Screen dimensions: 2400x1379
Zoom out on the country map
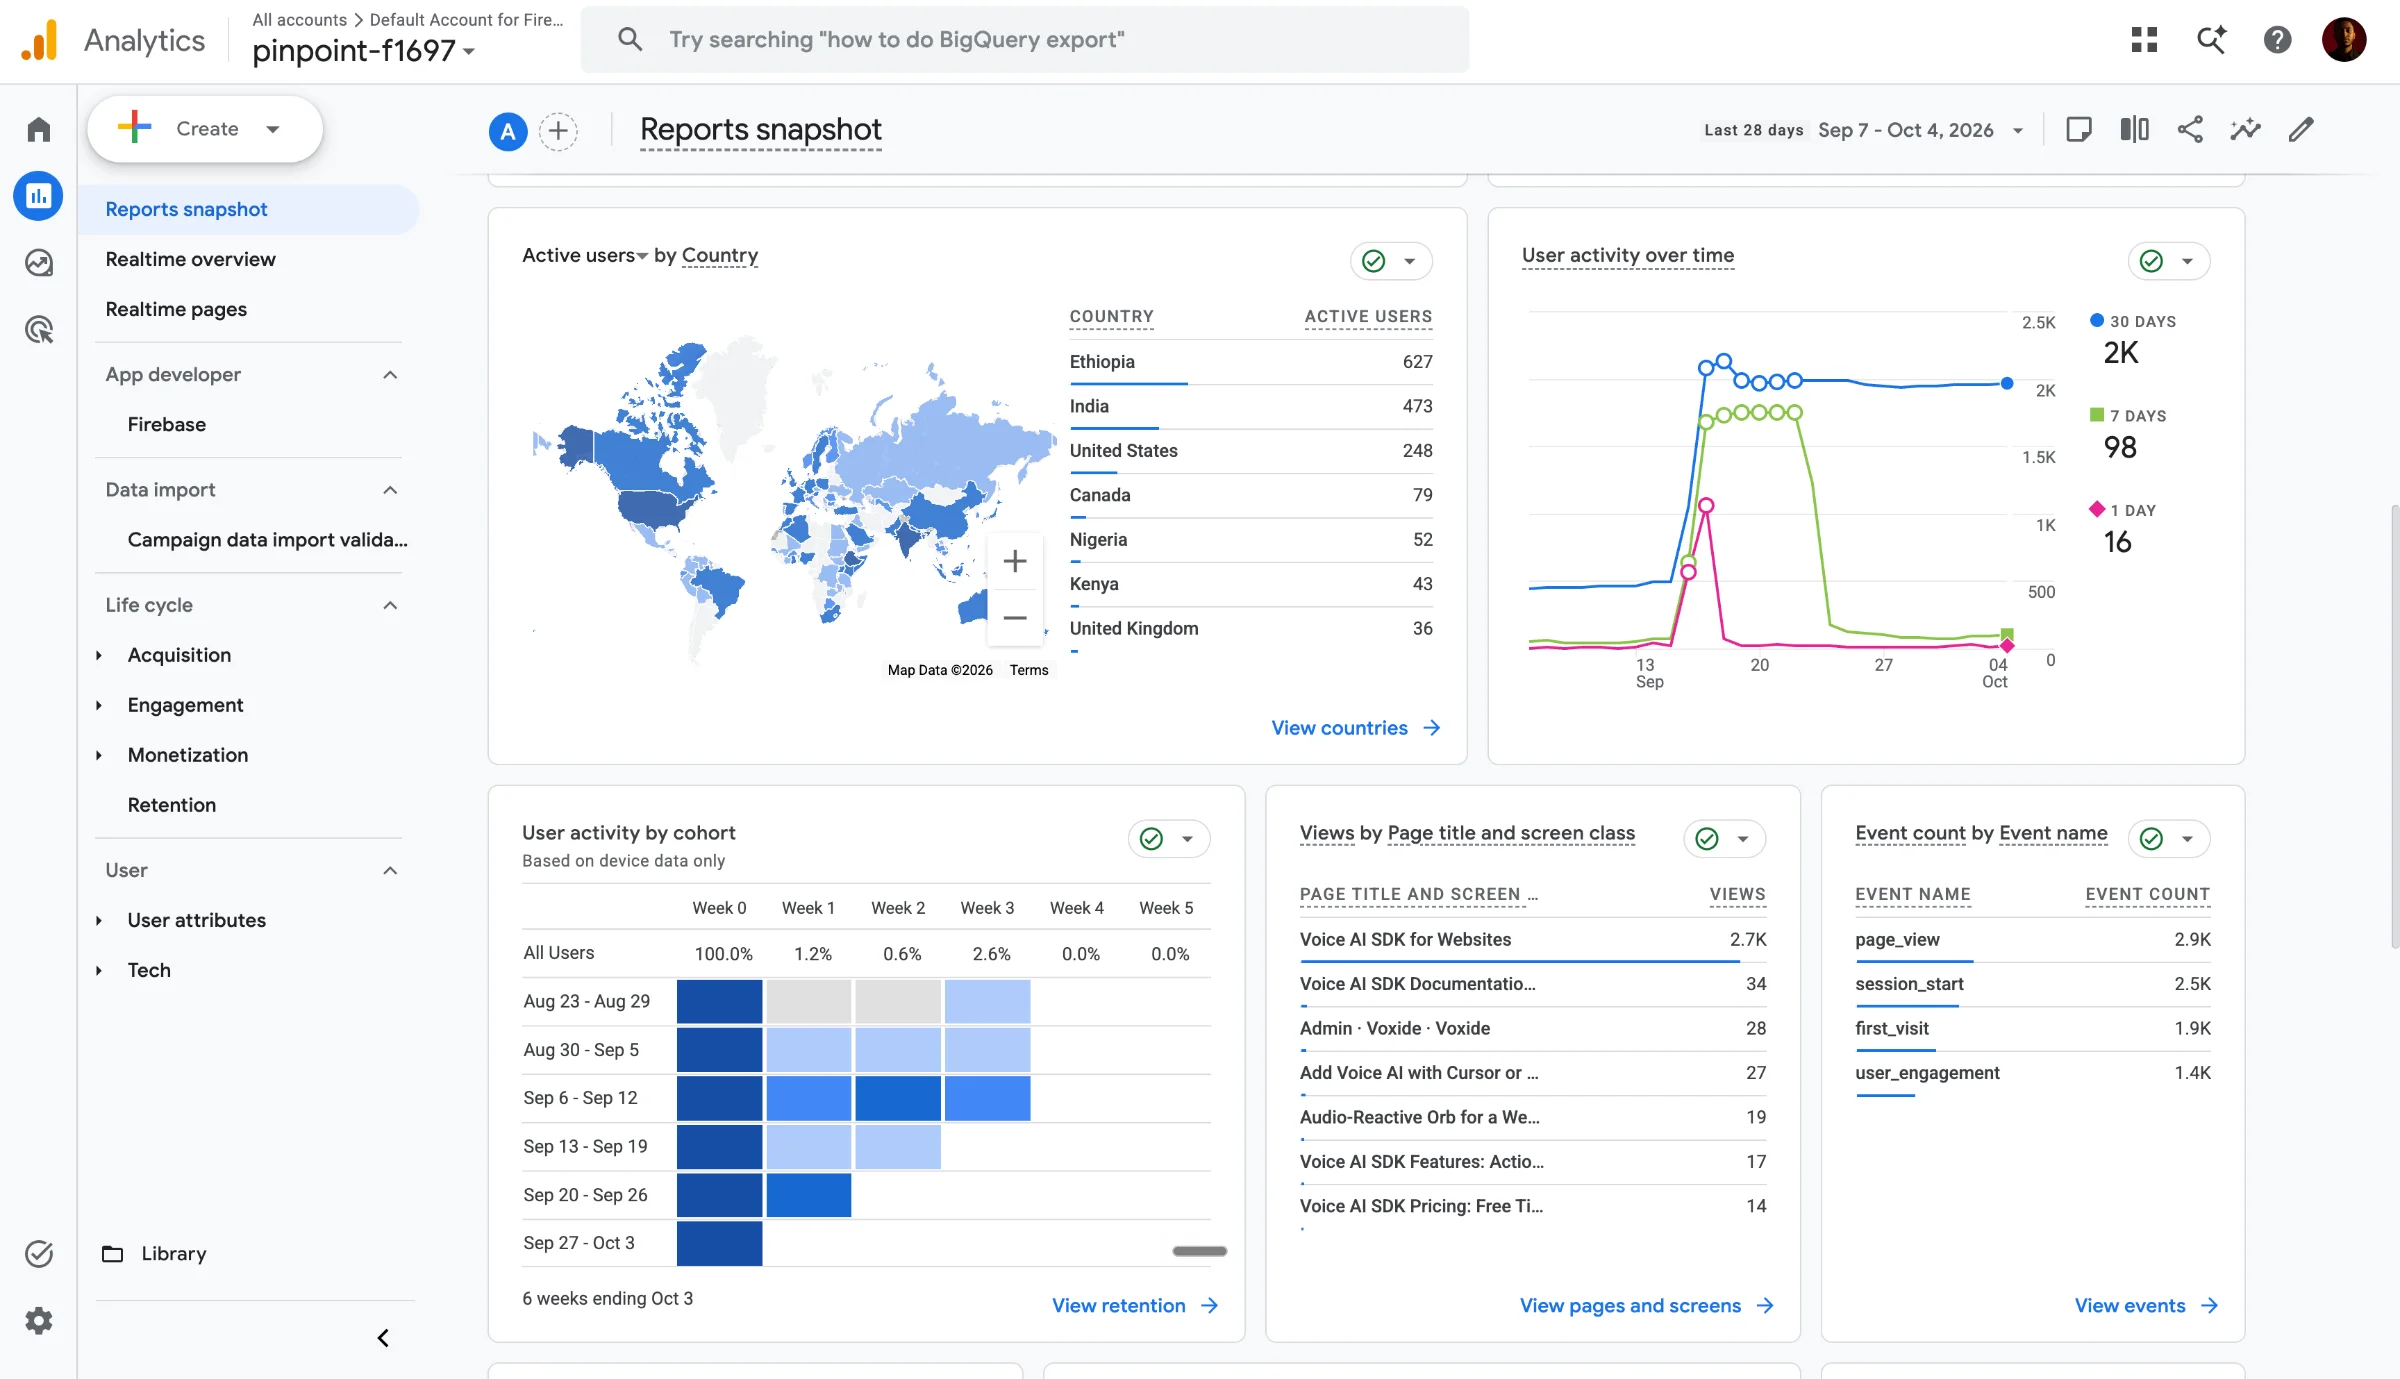pos(1015,619)
